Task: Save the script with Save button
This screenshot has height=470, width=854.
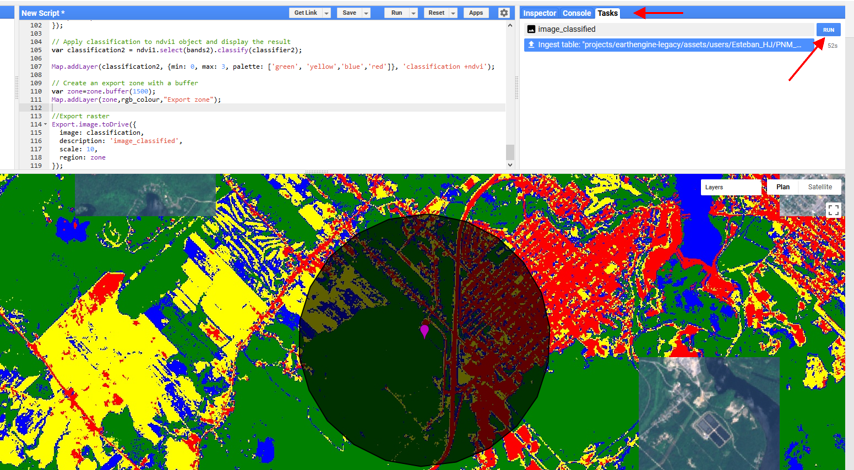Action: (x=350, y=13)
